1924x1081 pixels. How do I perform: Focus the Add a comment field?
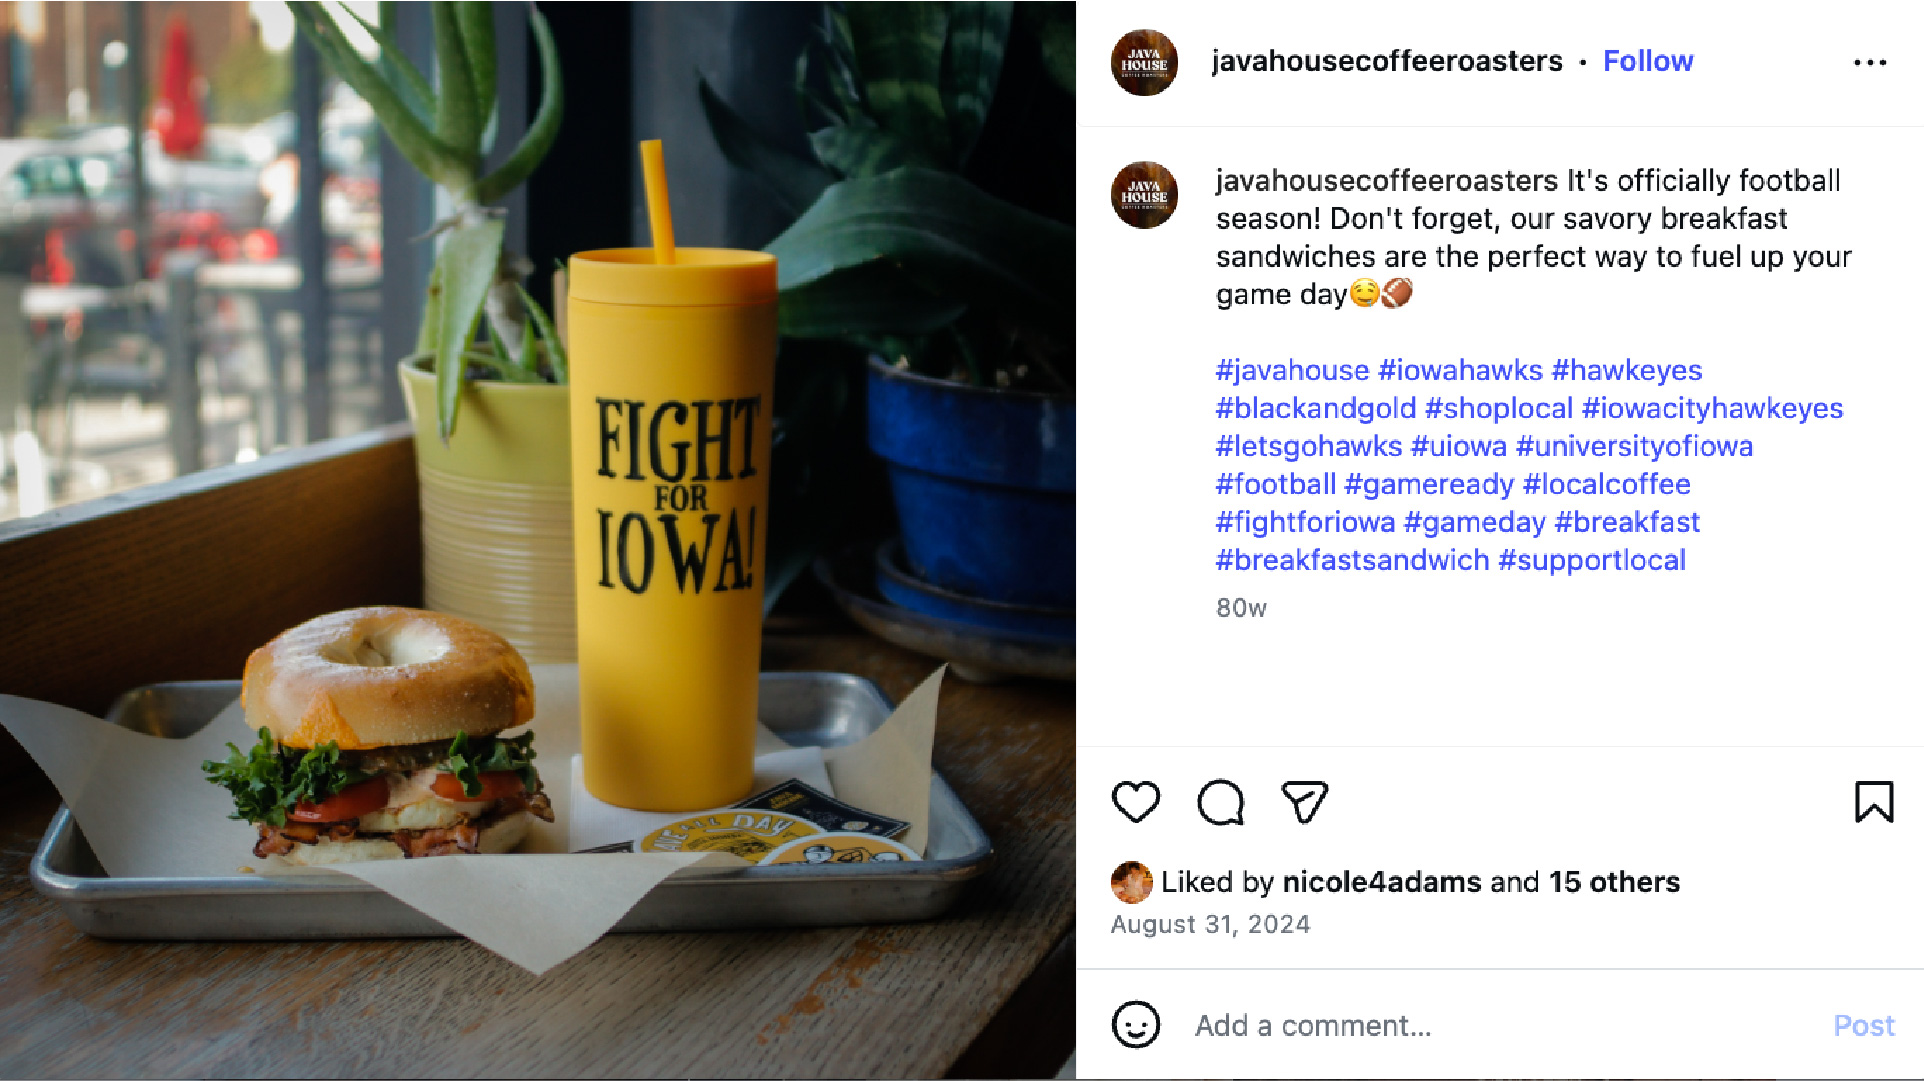pos(1500,1025)
